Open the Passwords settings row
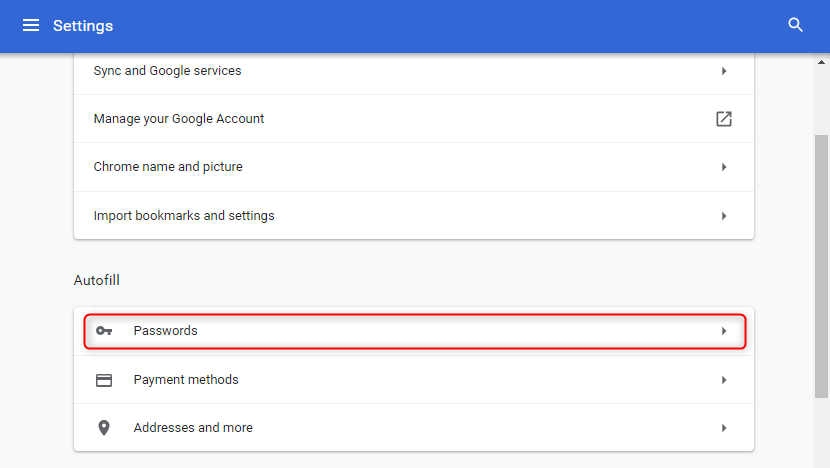830x468 pixels. pos(414,331)
